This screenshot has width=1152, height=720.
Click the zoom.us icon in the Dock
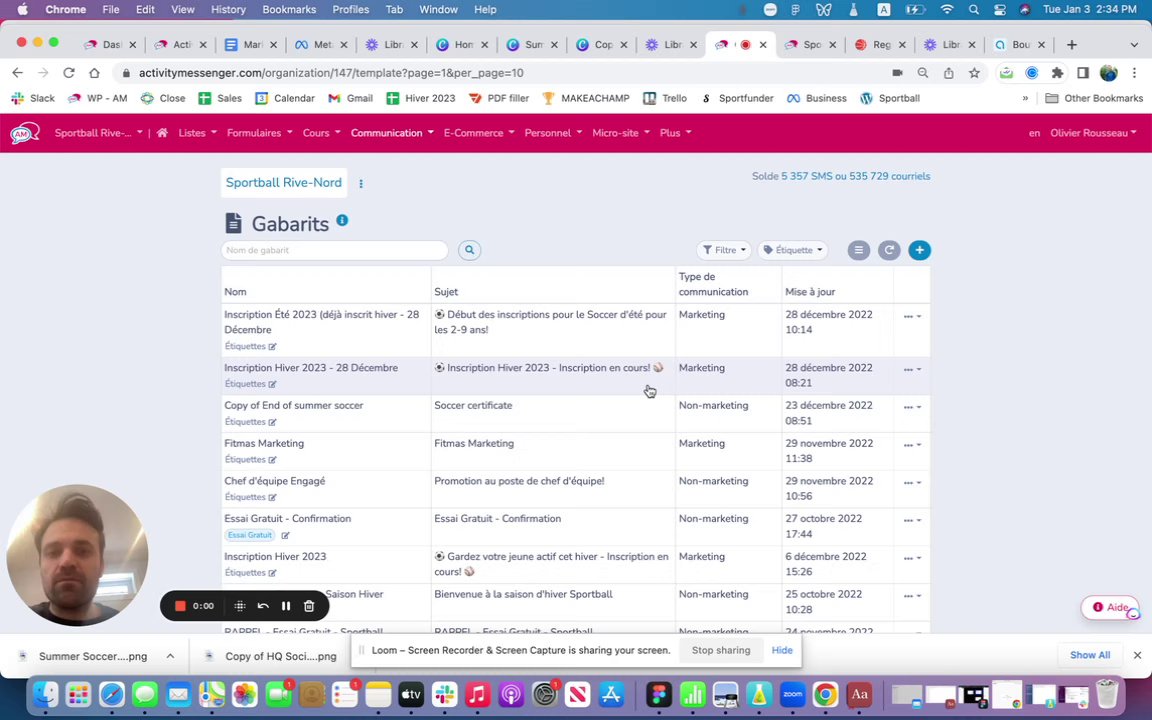(792, 694)
